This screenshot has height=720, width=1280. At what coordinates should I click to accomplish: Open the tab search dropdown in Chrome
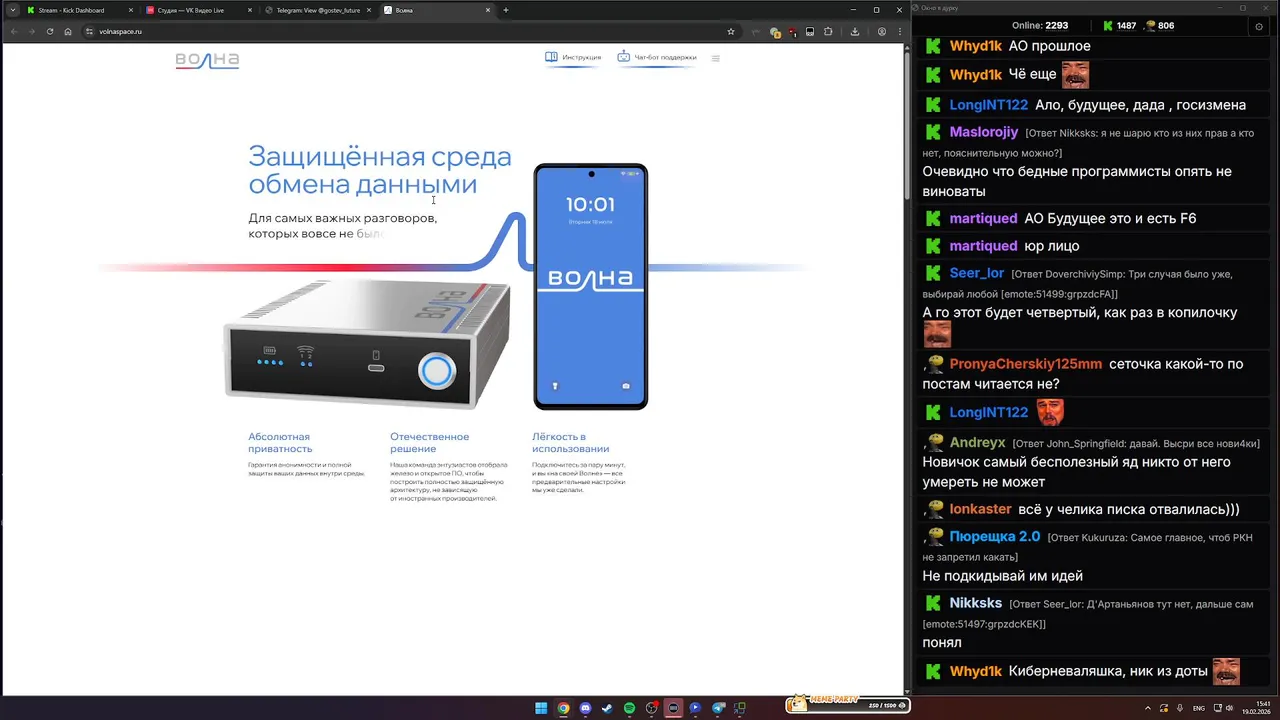click(x=12, y=10)
